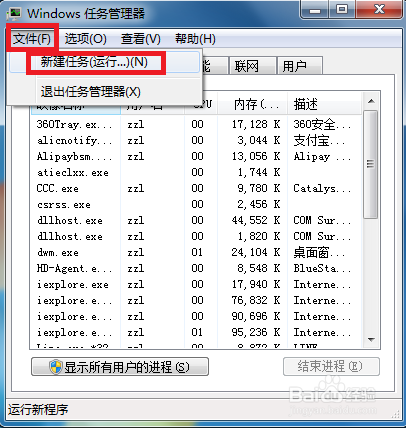Select the HD-Agent.e... process row
Viewport: 406px width, 428px height.
point(196,268)
